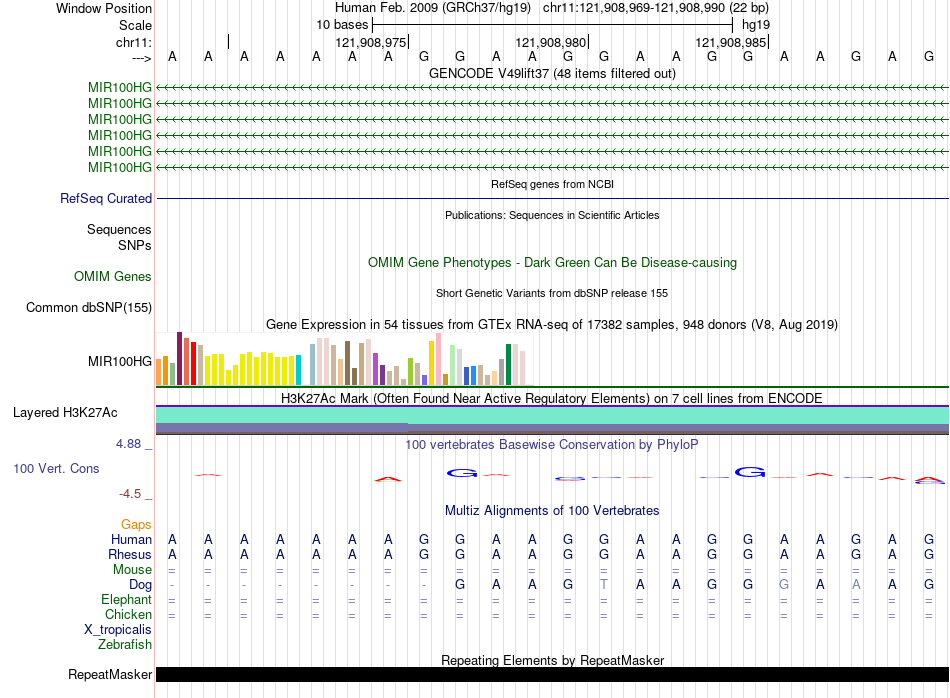Click the chr11: ruler label
Viewport: 950px width, 698px height.
tap(134, 42)
